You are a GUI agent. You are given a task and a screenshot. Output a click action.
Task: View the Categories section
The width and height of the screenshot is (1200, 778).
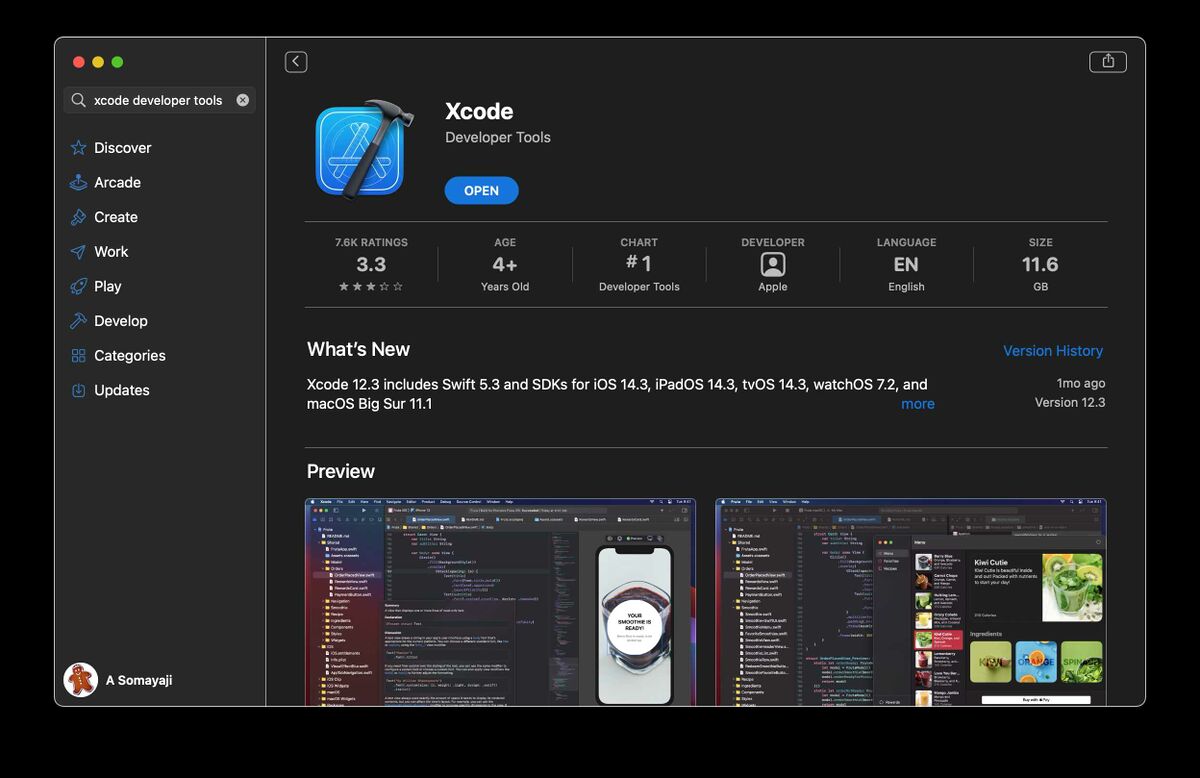click(x=129, y=355)
